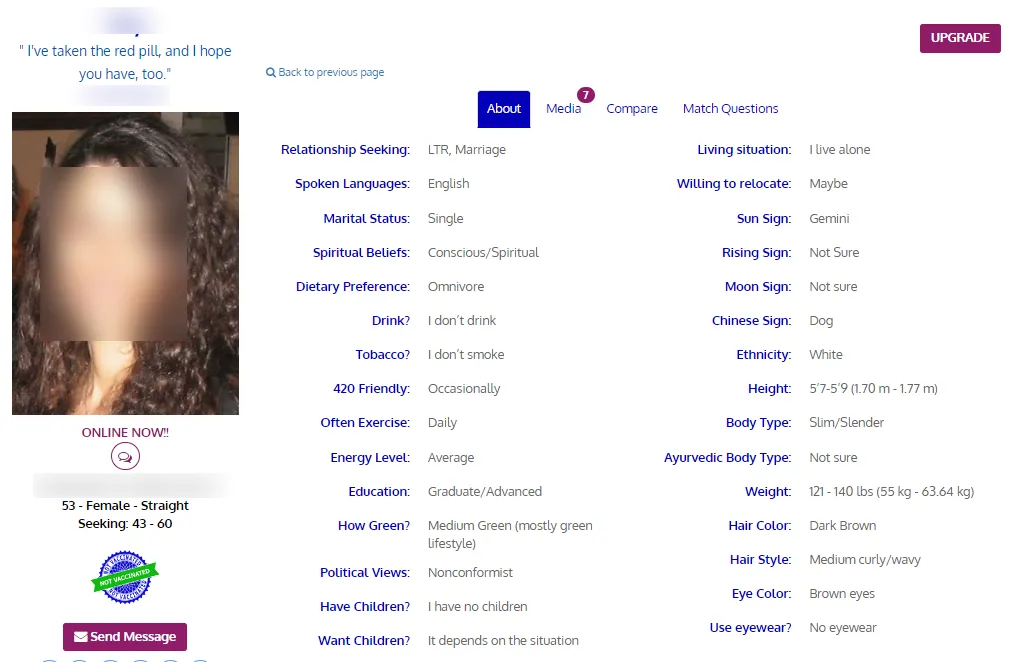Select the Relationship Seeking label
This screenshot has height=662, width=1018.
[x=345, y=150]
